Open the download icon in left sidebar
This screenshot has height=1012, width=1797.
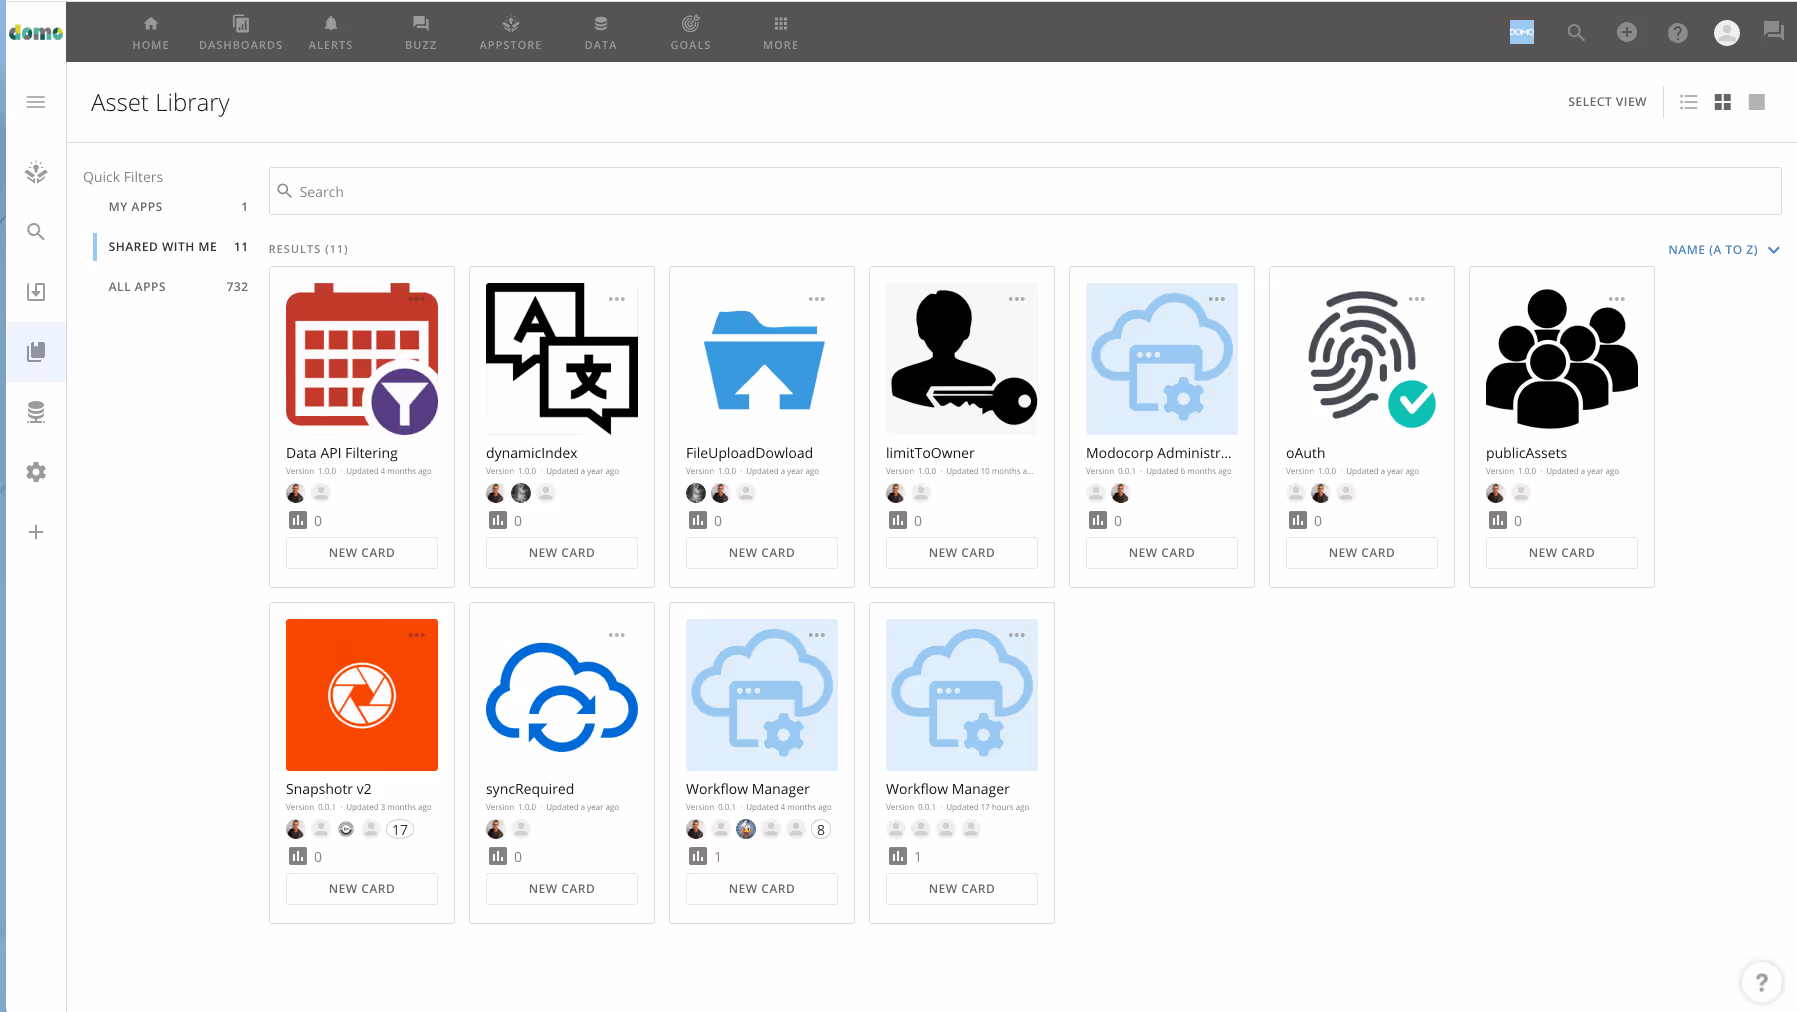(36, 292)
